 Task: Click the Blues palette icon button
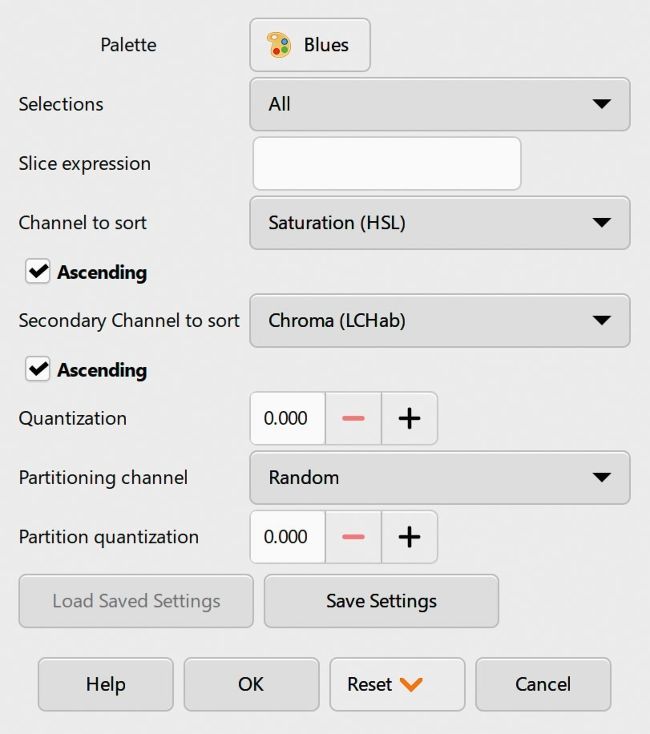(310, 45)
